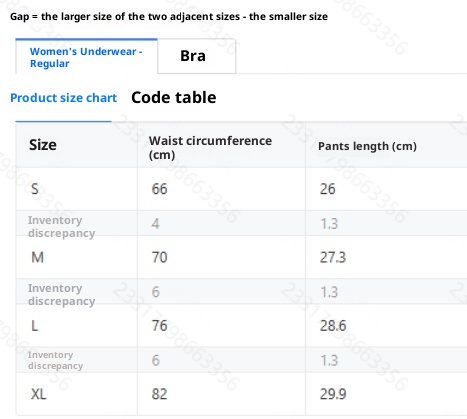Click pants length value 29.9
The height and width of the screenshot is (419, 467).
[333, 394]
